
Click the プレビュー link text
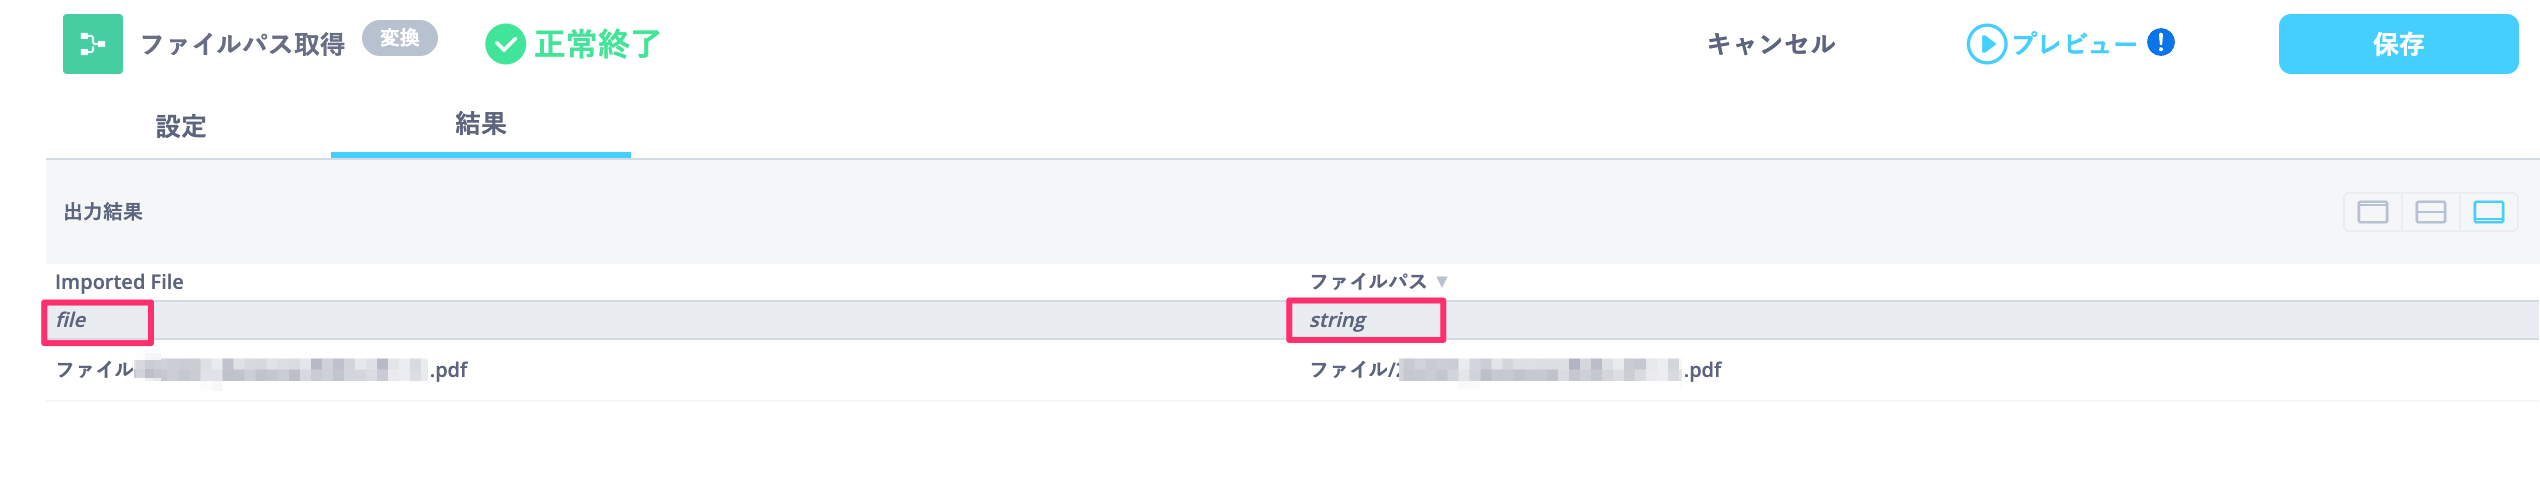coord(2074,44)
